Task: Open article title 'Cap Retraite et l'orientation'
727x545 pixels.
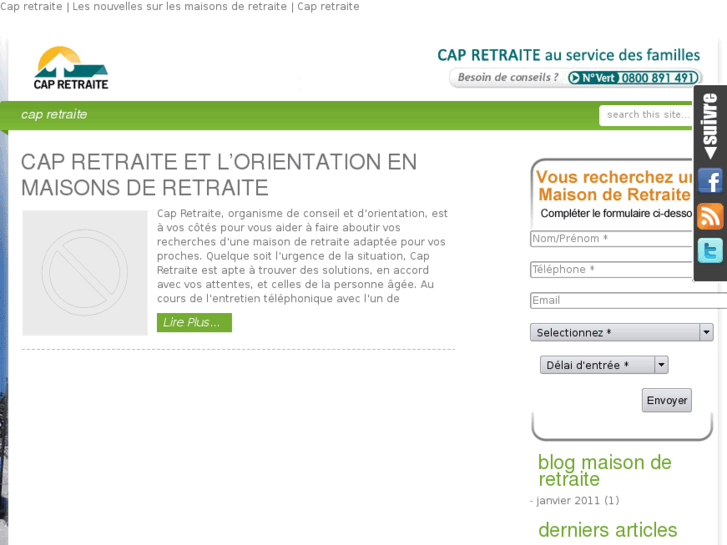Action: click(219, 175)
